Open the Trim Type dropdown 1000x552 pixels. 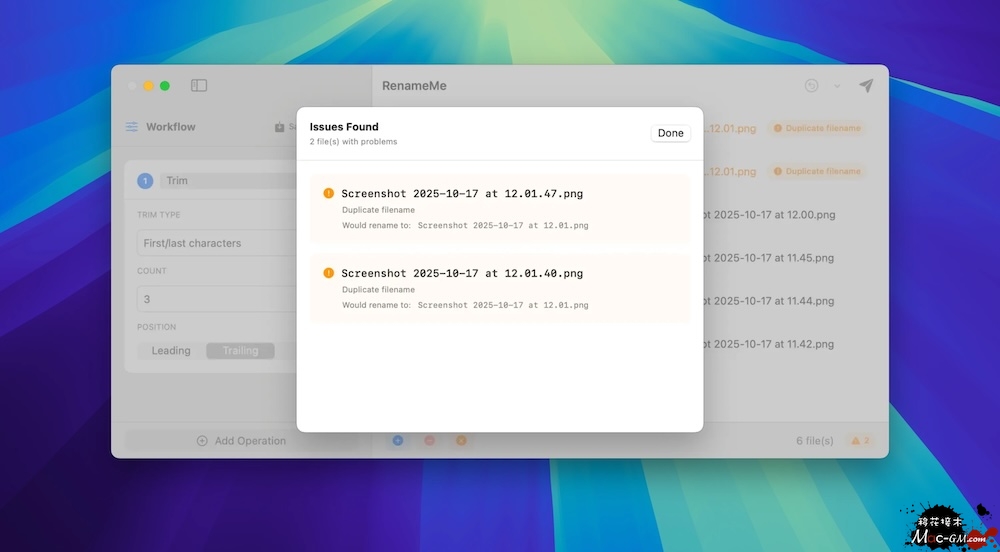[x=215, y=243]
